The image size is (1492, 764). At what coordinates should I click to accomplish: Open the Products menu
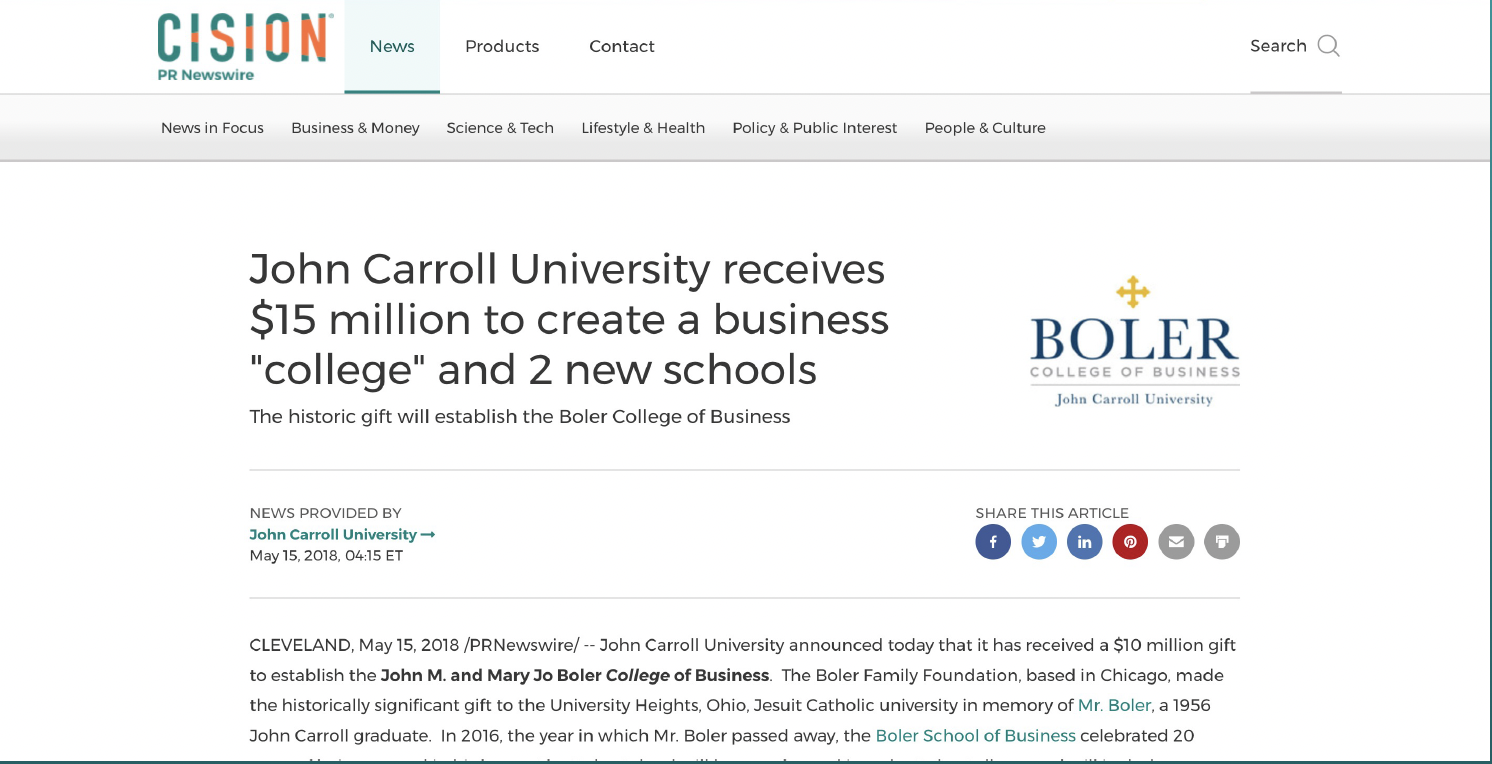pyautogui.click(x=502, y=46)
